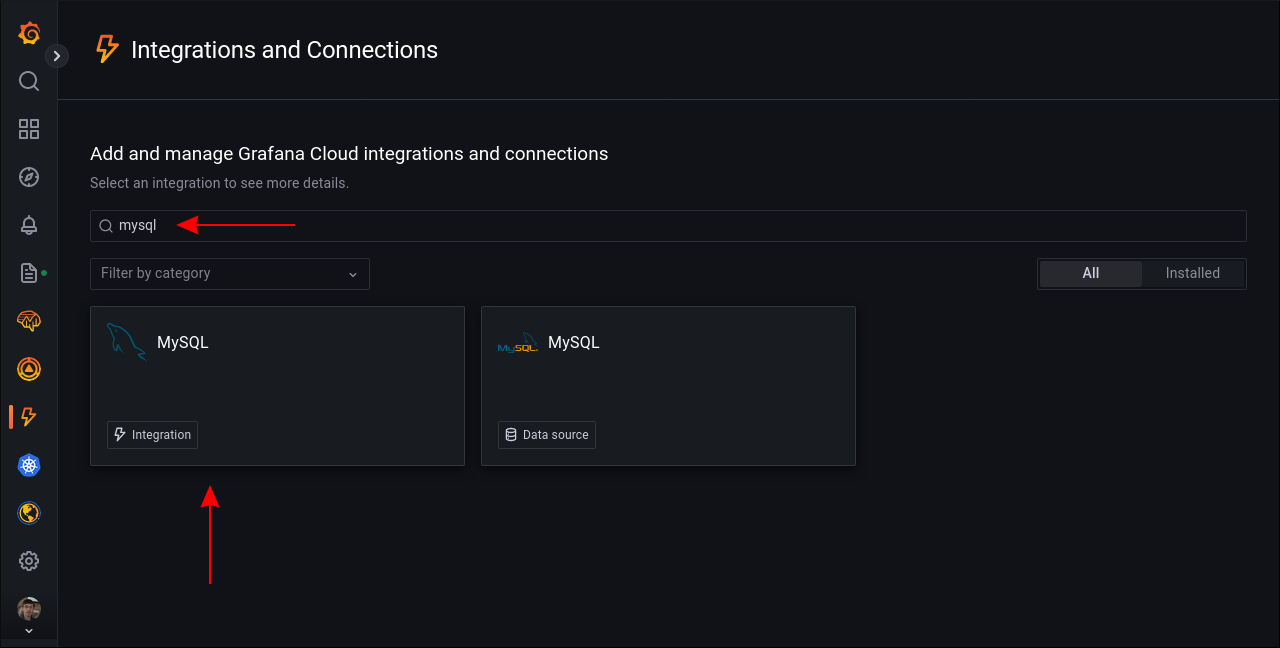The image size is (1280, 648).
Task: Open Search from the sidebar magnifier icon
Action: coord(28,81)
